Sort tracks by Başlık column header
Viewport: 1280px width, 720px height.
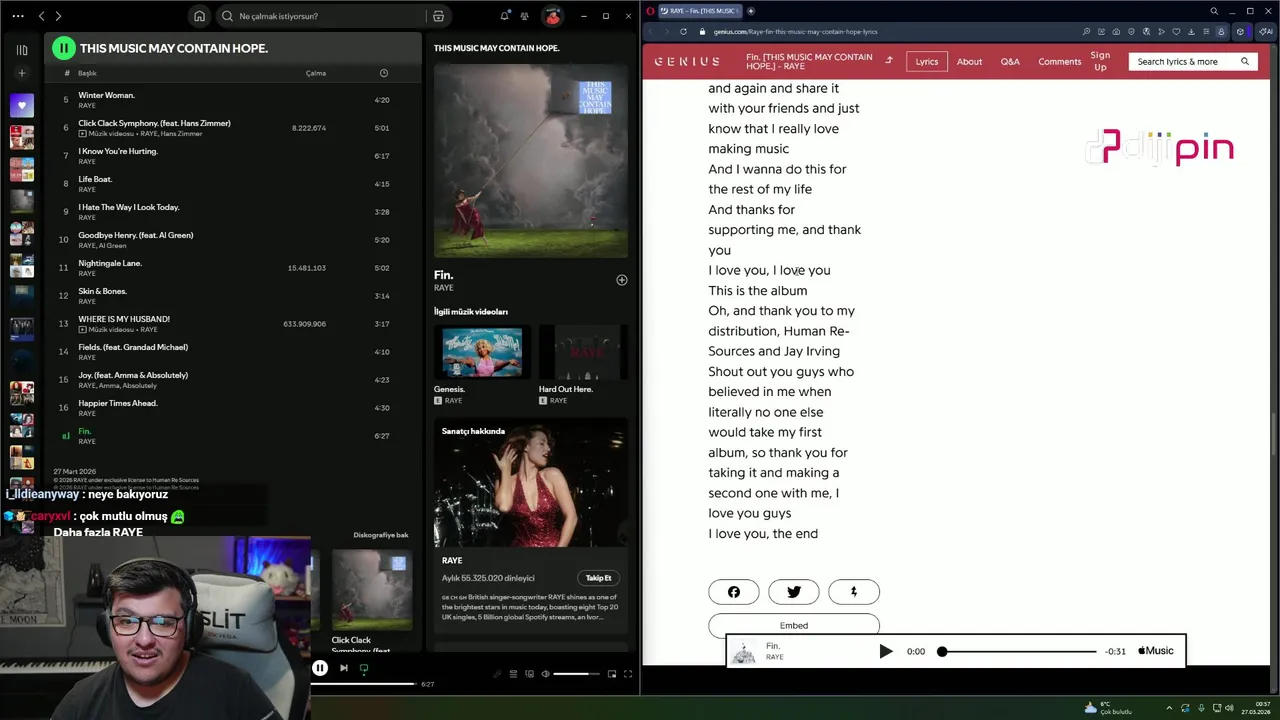pyautogui.click(x=87, y=73)
